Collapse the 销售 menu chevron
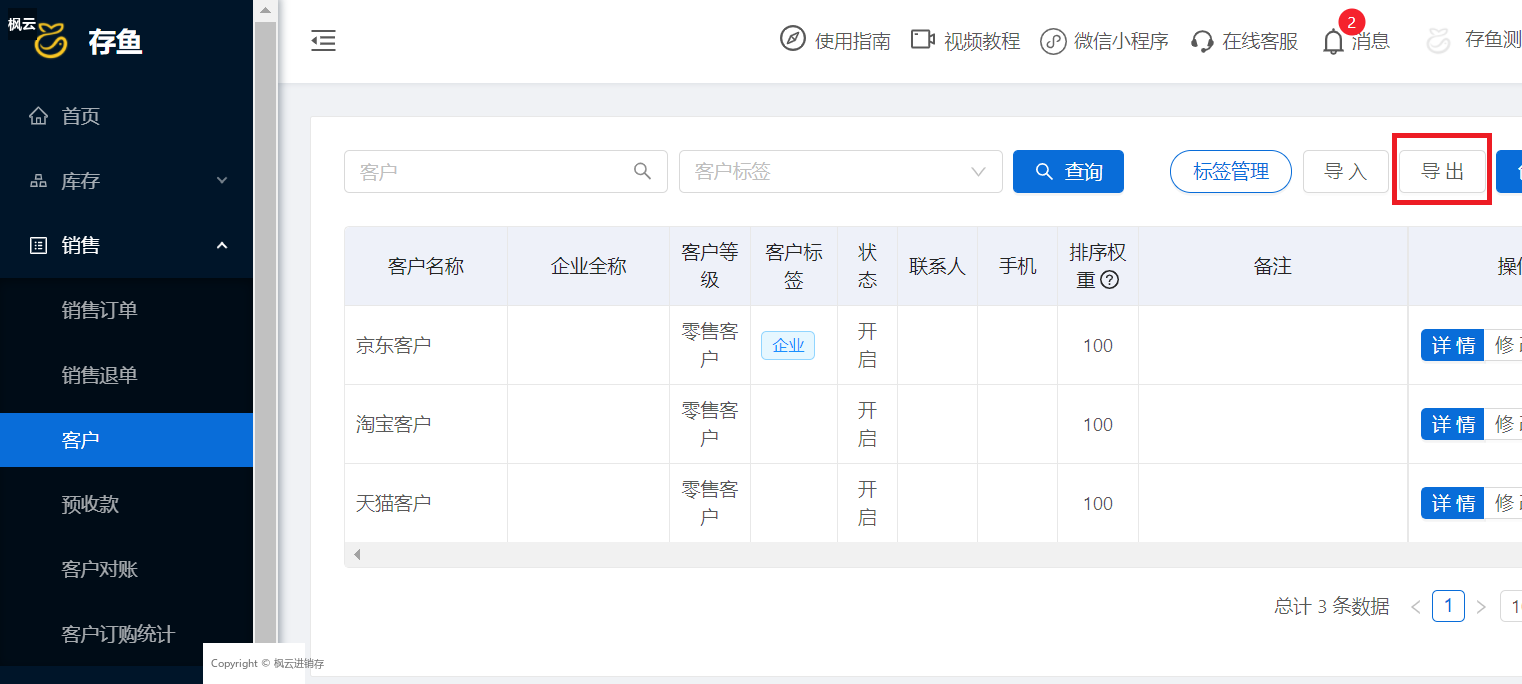This screenshot has height=684, width=1522. point(222,245)
